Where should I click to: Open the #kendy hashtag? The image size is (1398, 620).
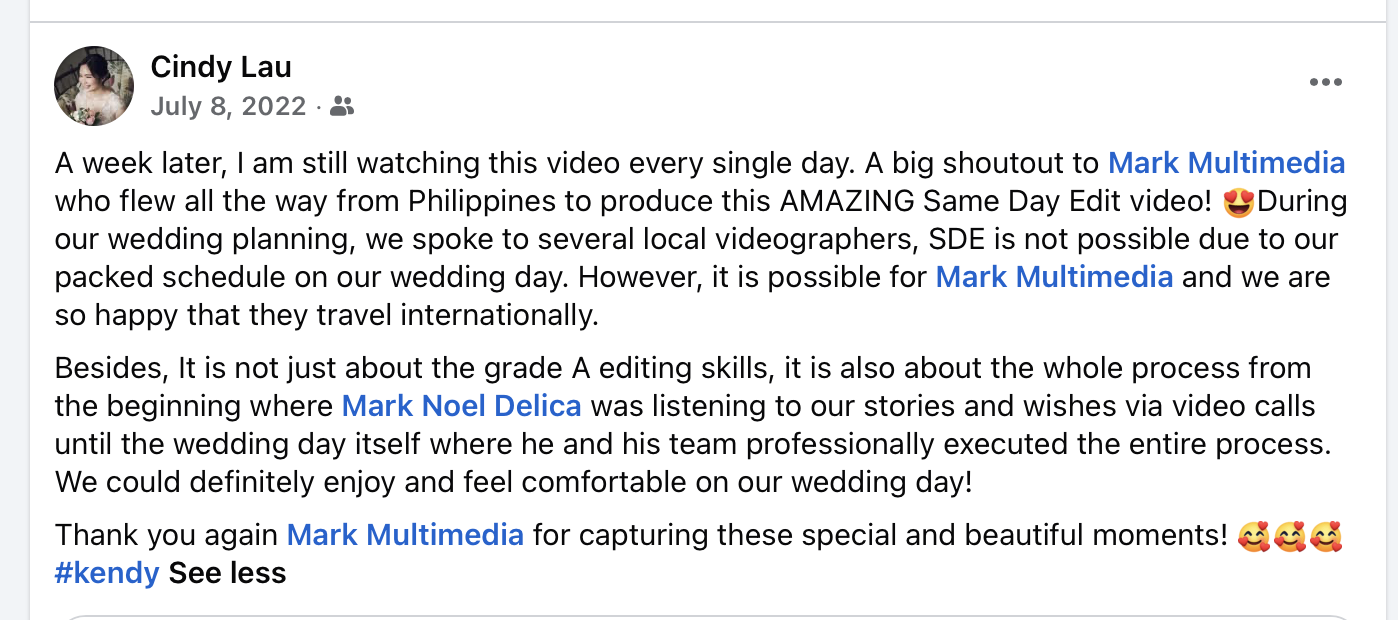[107, 573]
